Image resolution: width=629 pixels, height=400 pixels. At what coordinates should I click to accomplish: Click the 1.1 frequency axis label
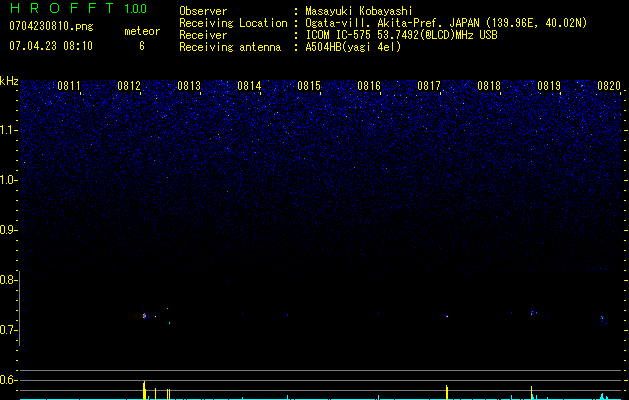[9, 130]
